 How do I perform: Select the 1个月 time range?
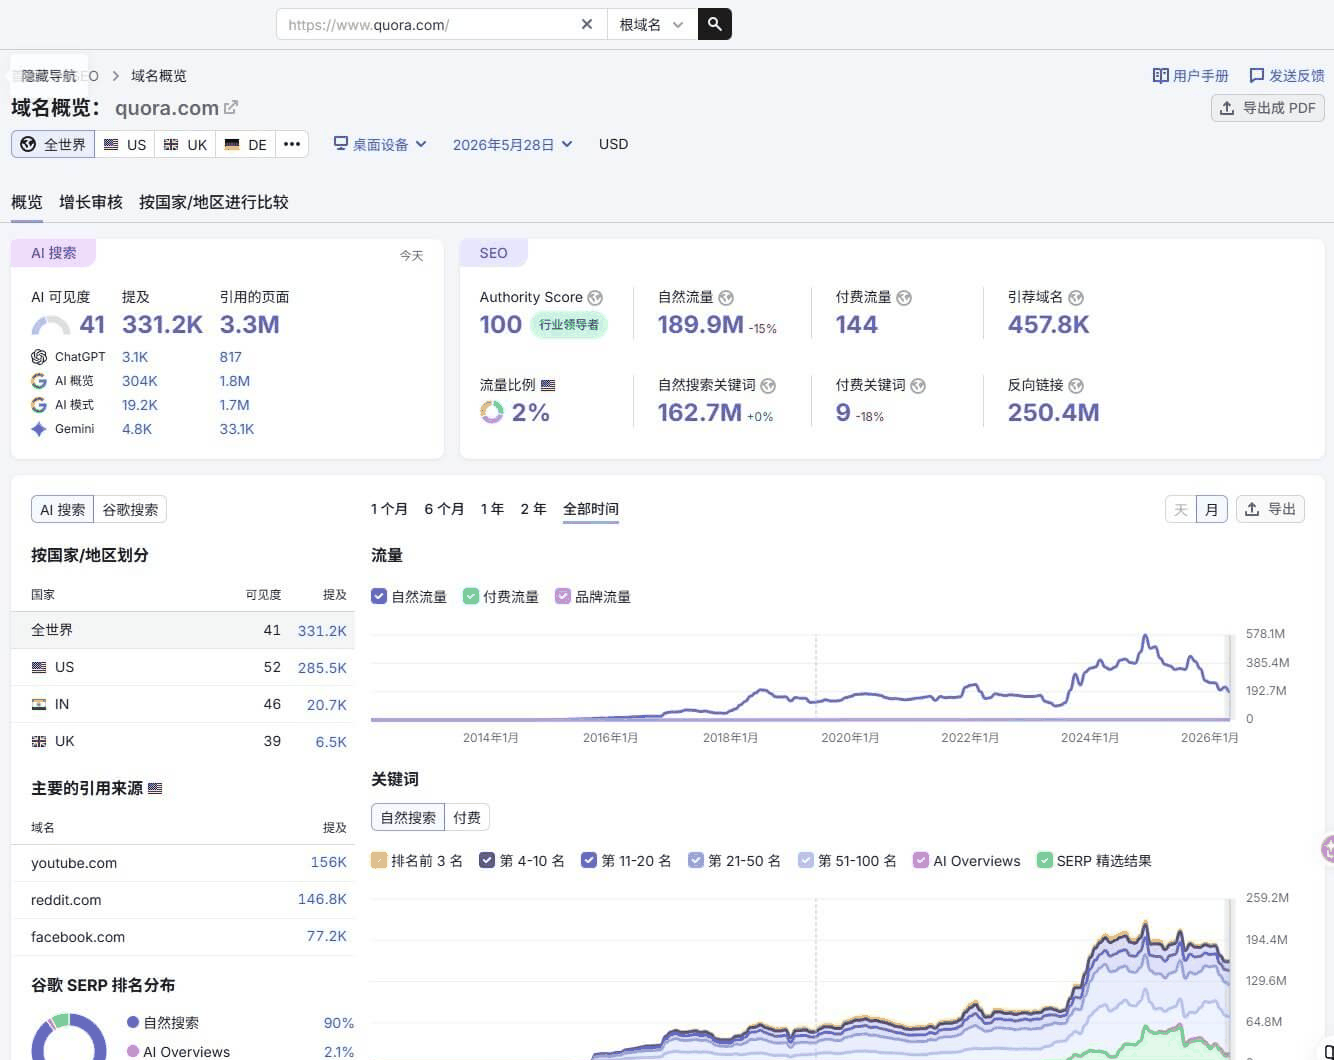click(389, 509)
